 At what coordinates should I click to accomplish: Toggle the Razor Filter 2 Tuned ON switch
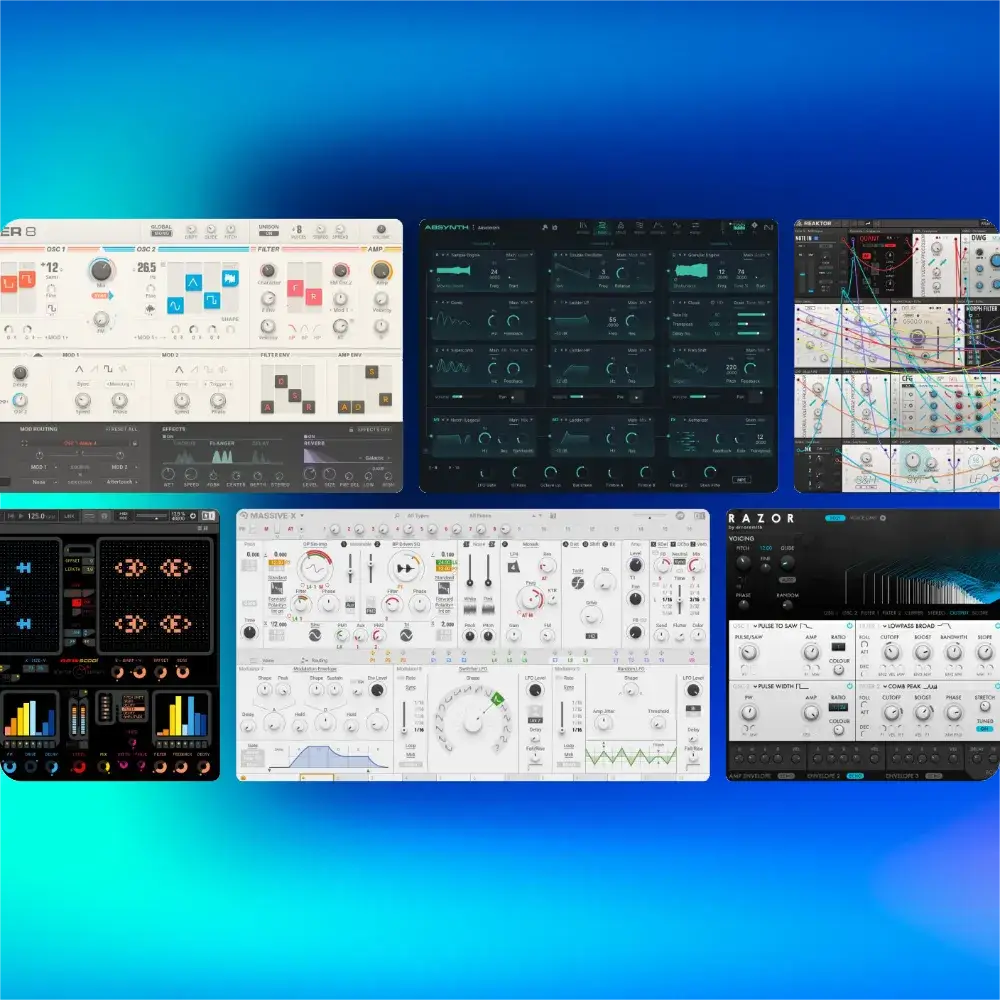[985, 728]
